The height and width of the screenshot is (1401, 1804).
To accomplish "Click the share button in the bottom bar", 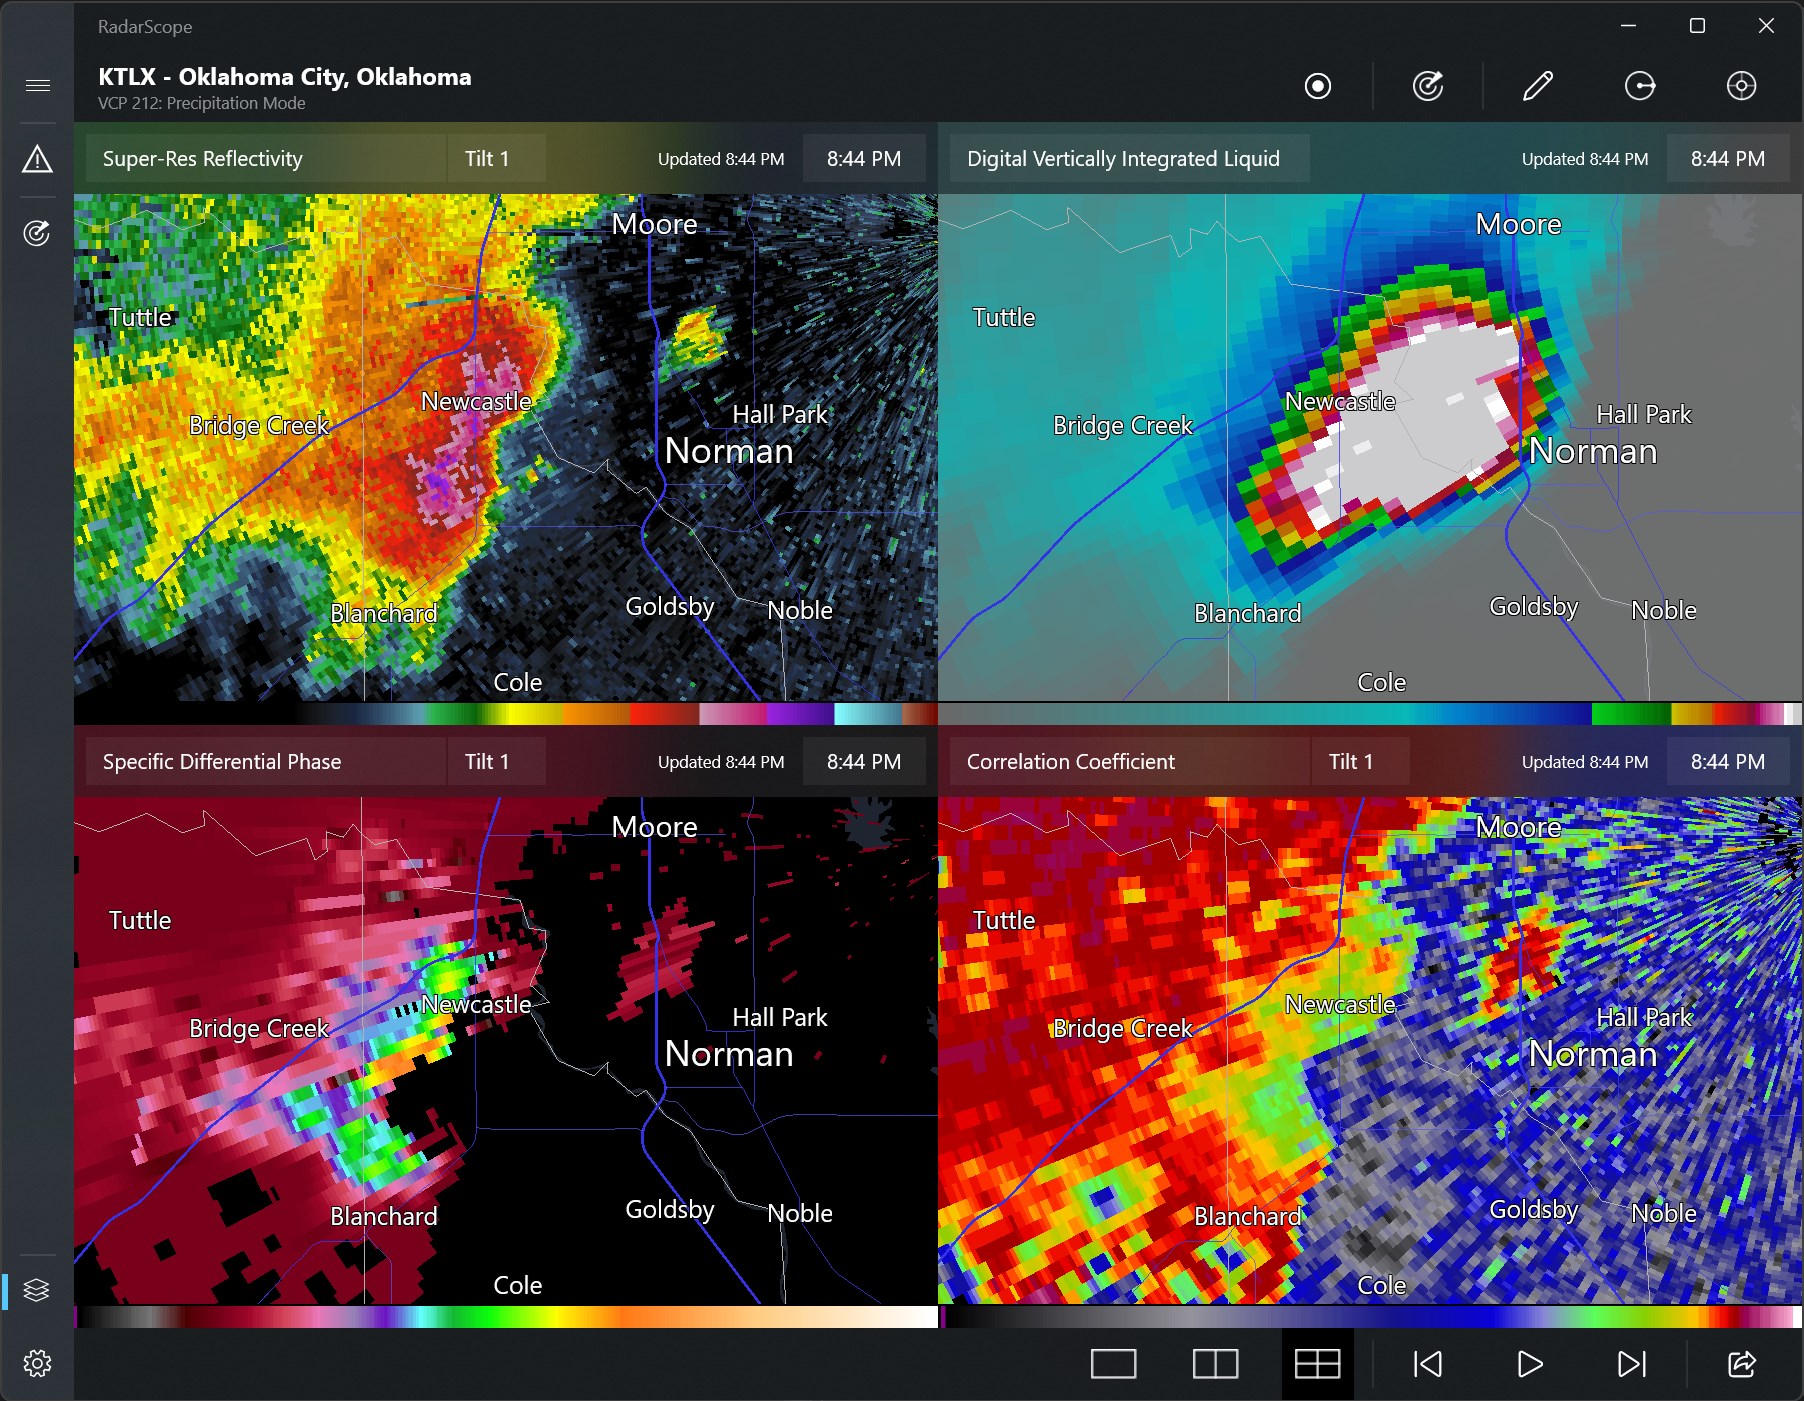I will [1740, 1363].
